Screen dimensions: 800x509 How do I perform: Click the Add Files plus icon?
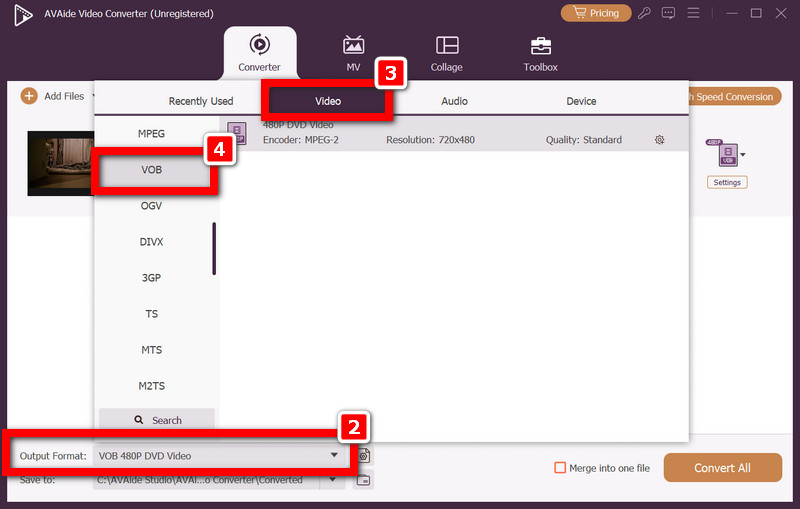(x=29, y=96)
